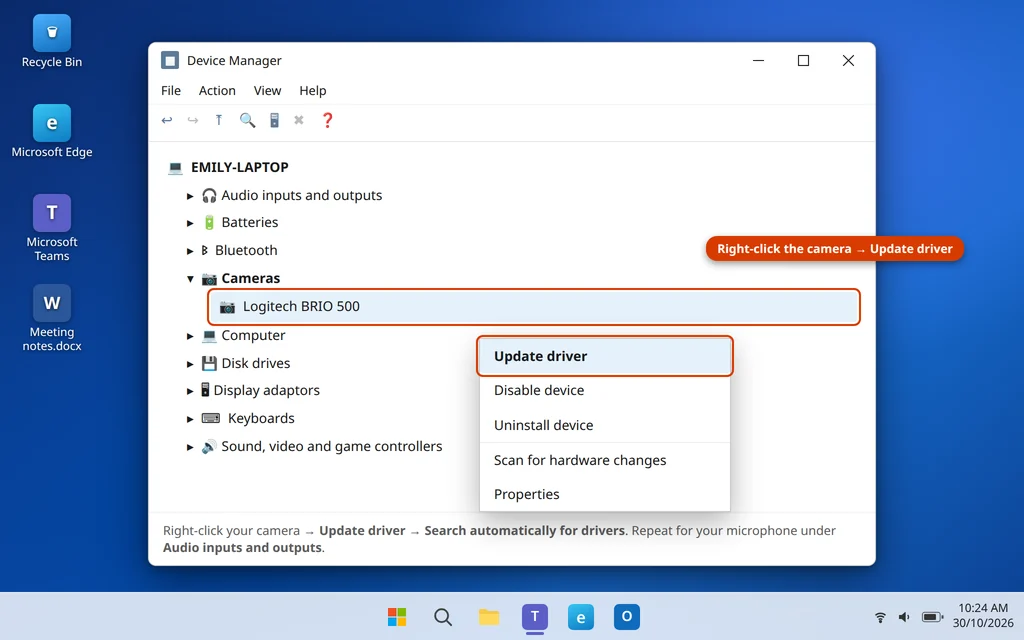Click the magnifier scan toolbar icon
This screenshot has height=640, width=1024.
(247, 120)
